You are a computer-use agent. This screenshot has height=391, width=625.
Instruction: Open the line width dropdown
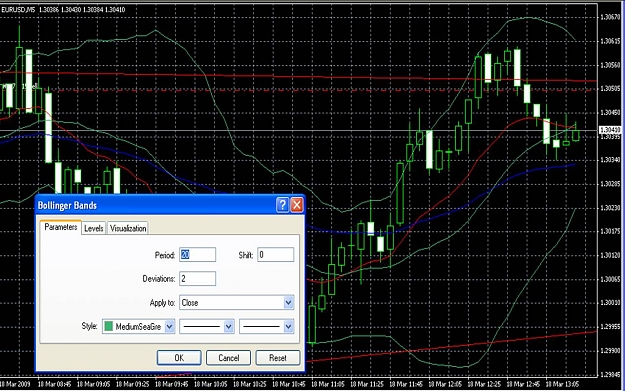[267, 326]
